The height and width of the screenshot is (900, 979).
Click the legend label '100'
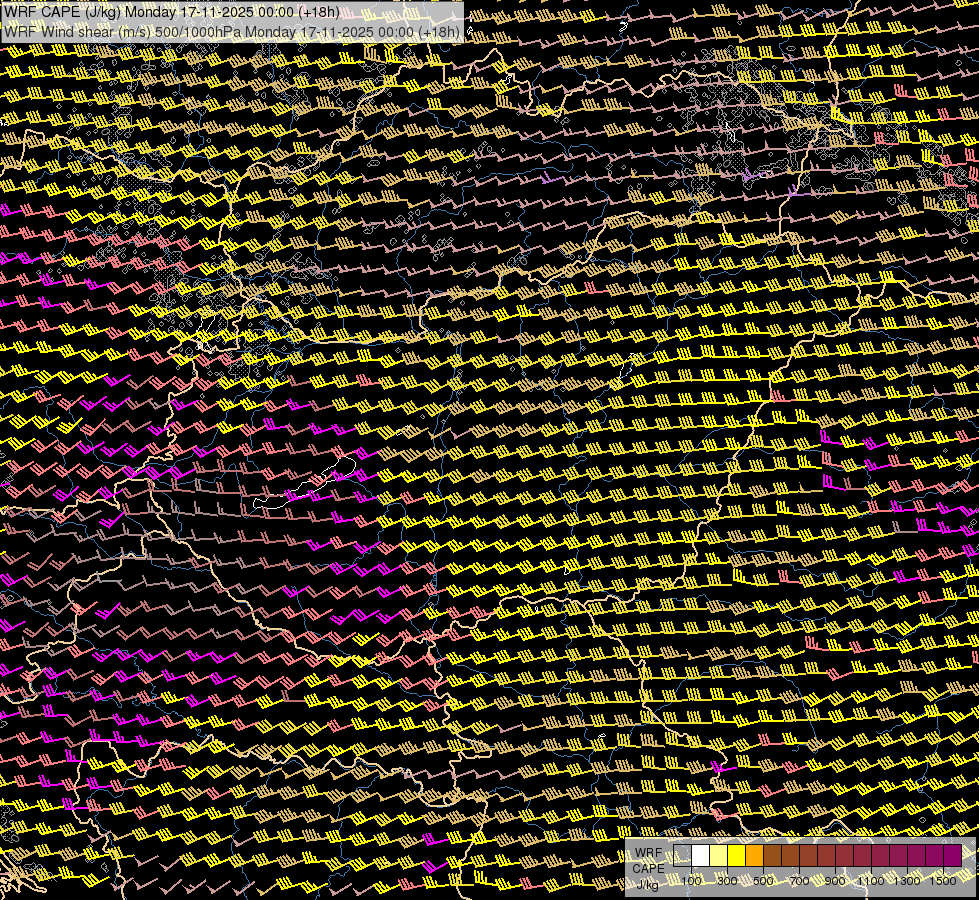point(691,881)
